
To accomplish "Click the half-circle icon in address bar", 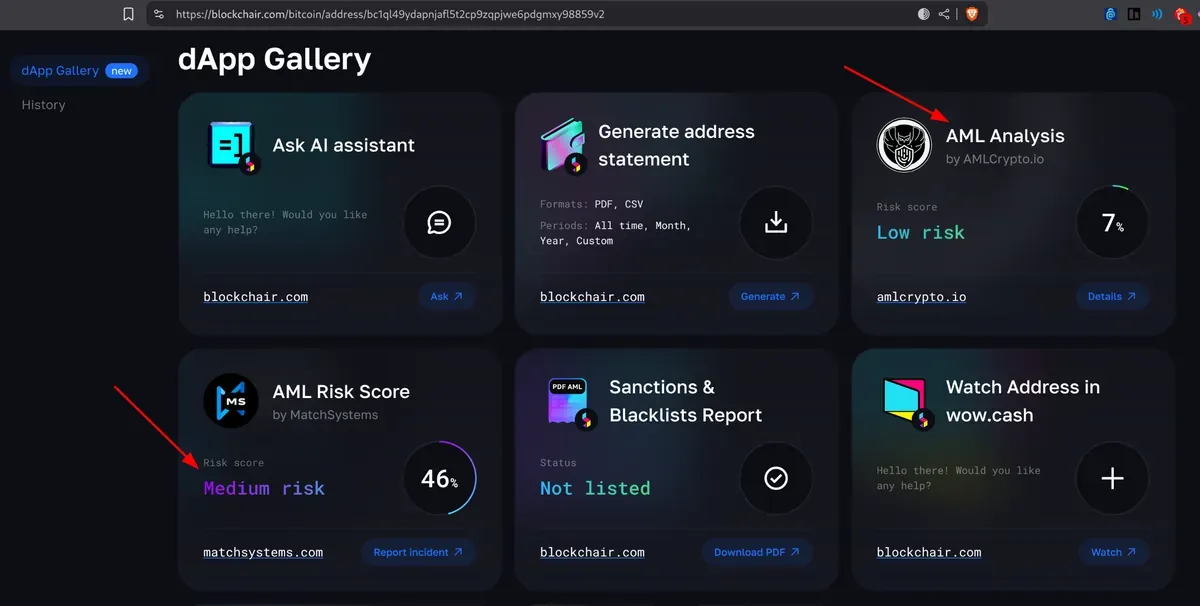I will [x=923, y=14].
